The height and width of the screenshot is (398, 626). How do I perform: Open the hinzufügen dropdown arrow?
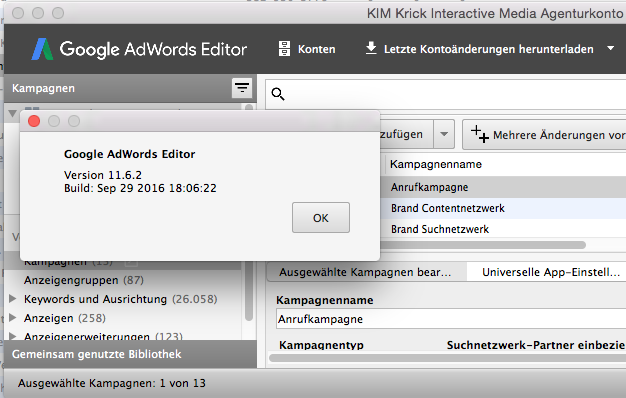point(444,134)
